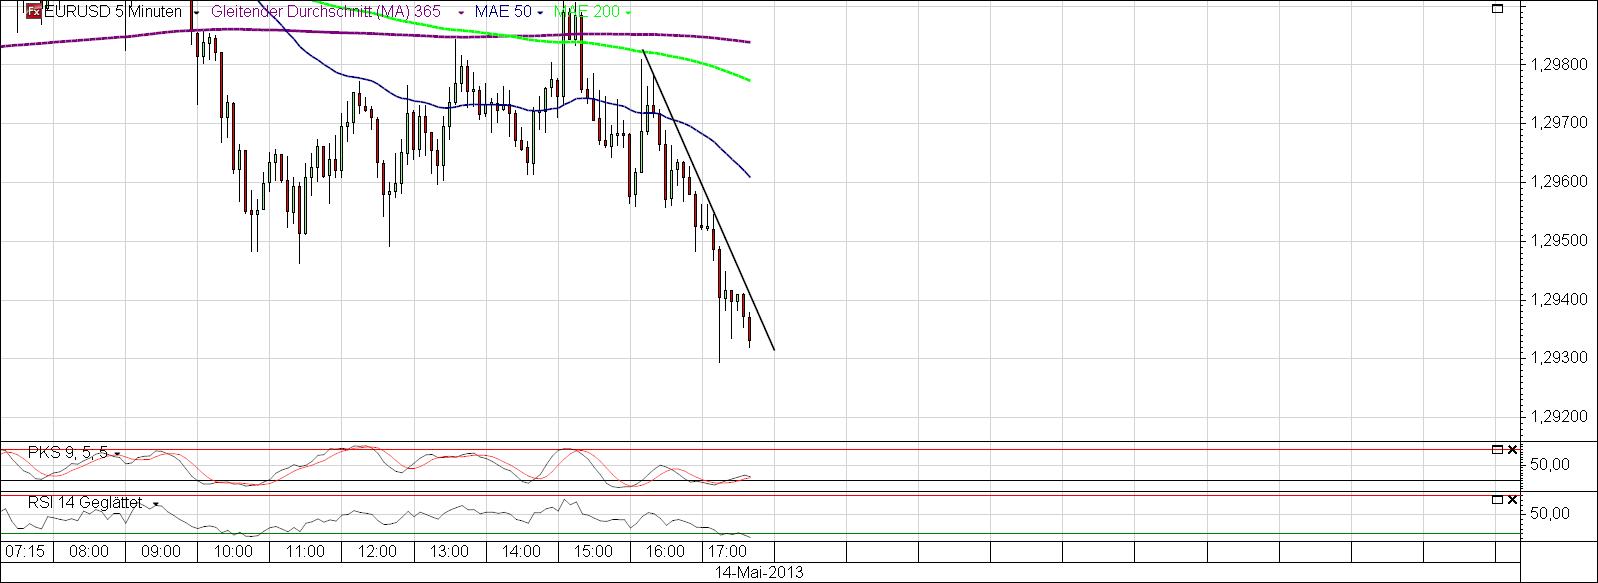Click the MAE 200 indicator label
Image resolution: width=1598 pixels, height=583 pixels.
click(587, 12)
